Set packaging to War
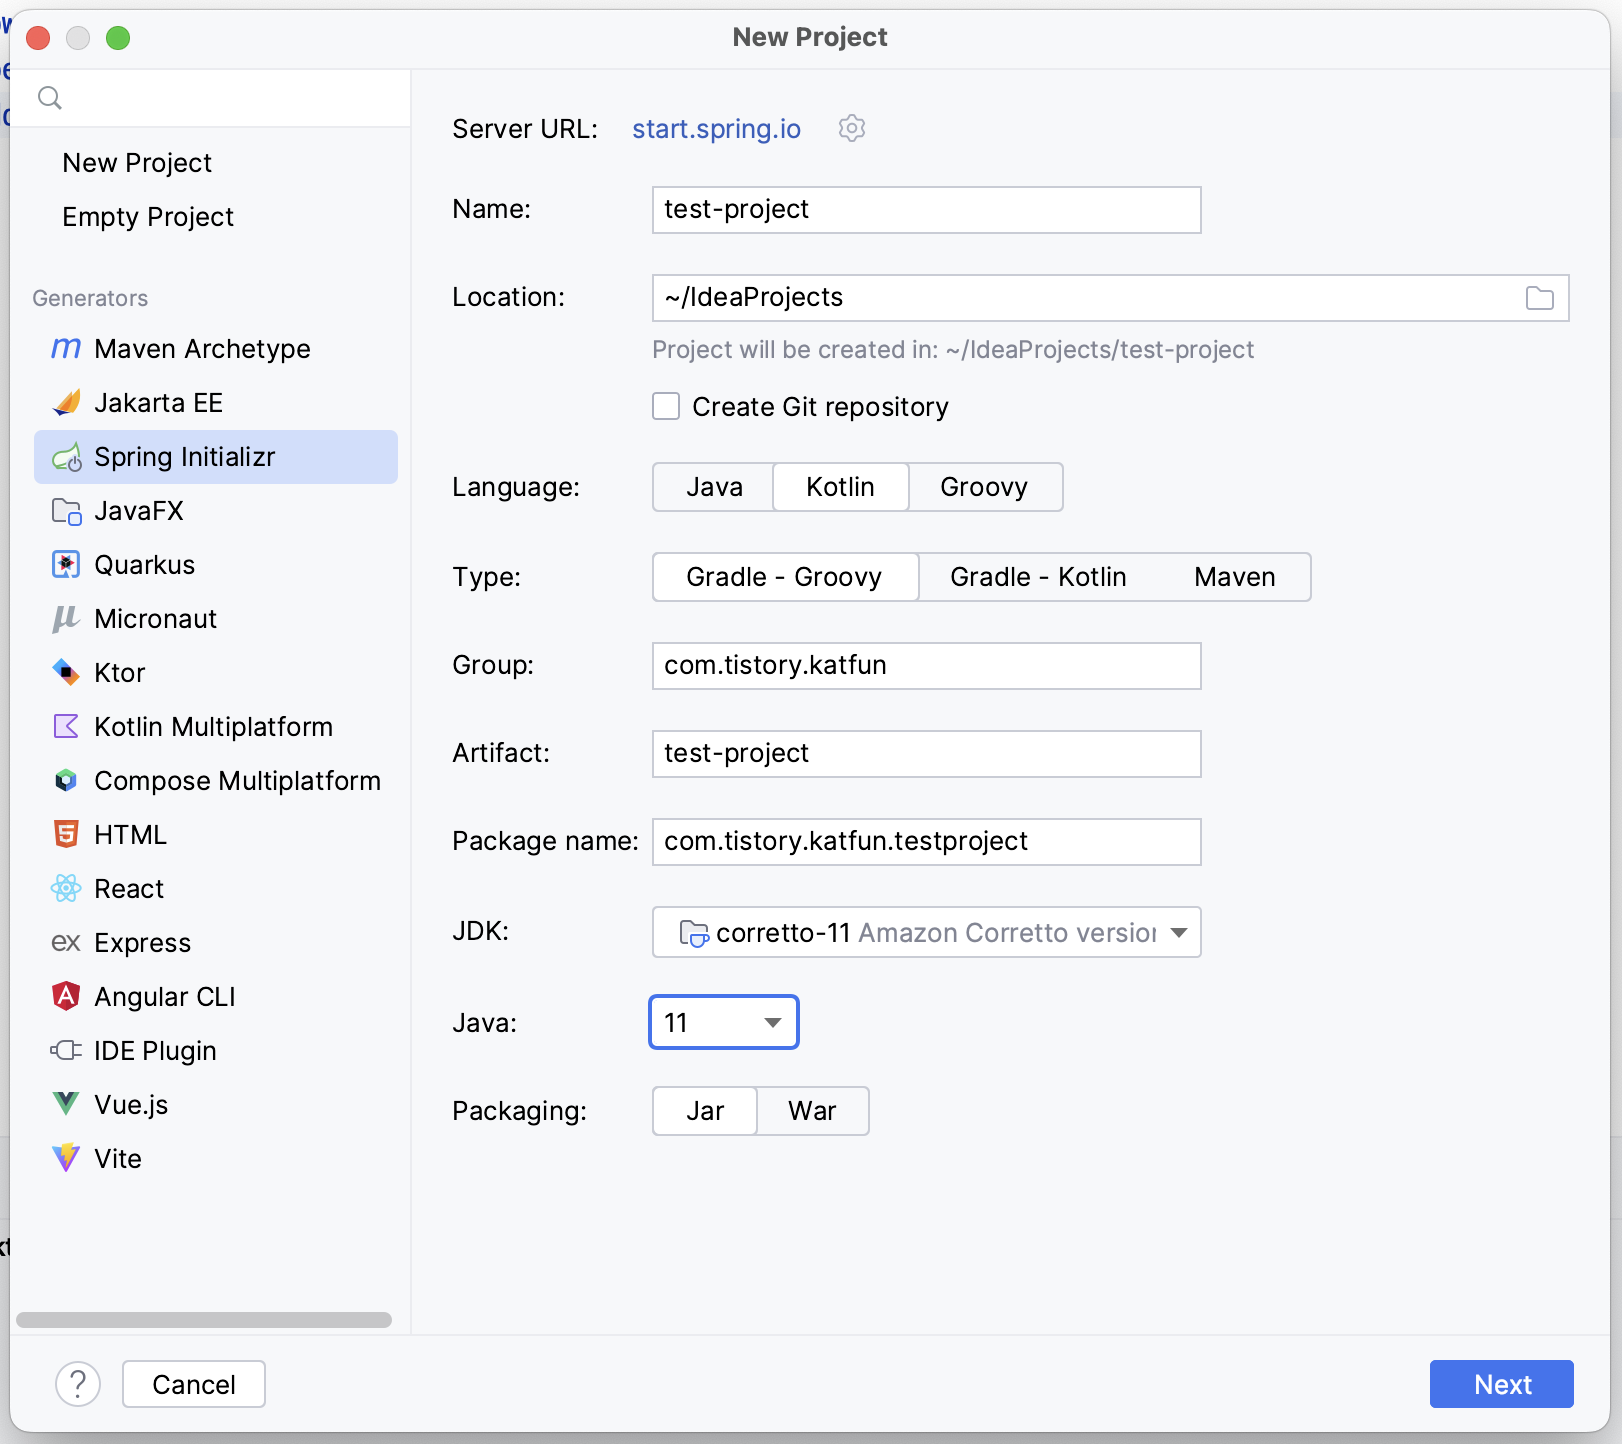This screenshot has height=1444, width=1622. pyautogui.click(x=812, y=1111)
